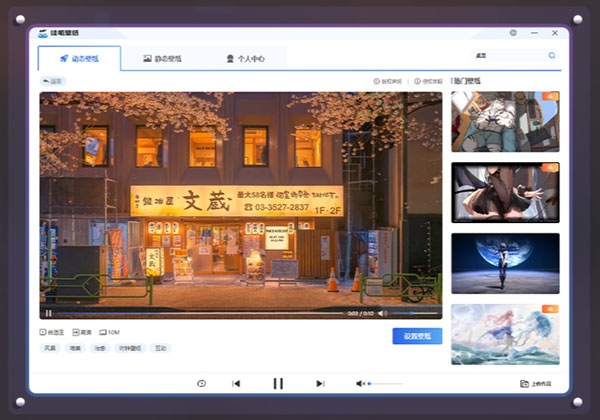Open the ocean girl and jellyfish wallpaper thumbnail

point(505,334)
